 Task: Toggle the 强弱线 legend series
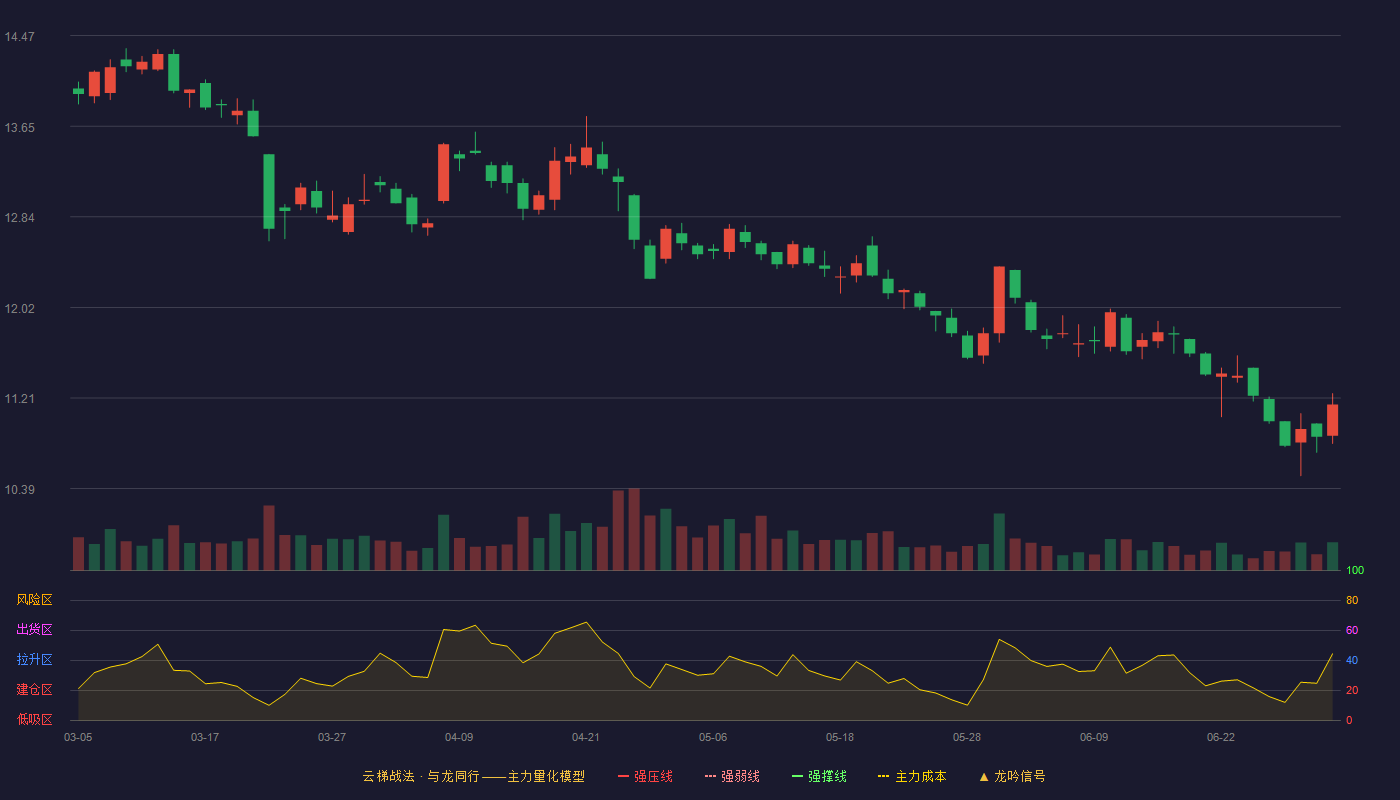(x=732, y=776)
